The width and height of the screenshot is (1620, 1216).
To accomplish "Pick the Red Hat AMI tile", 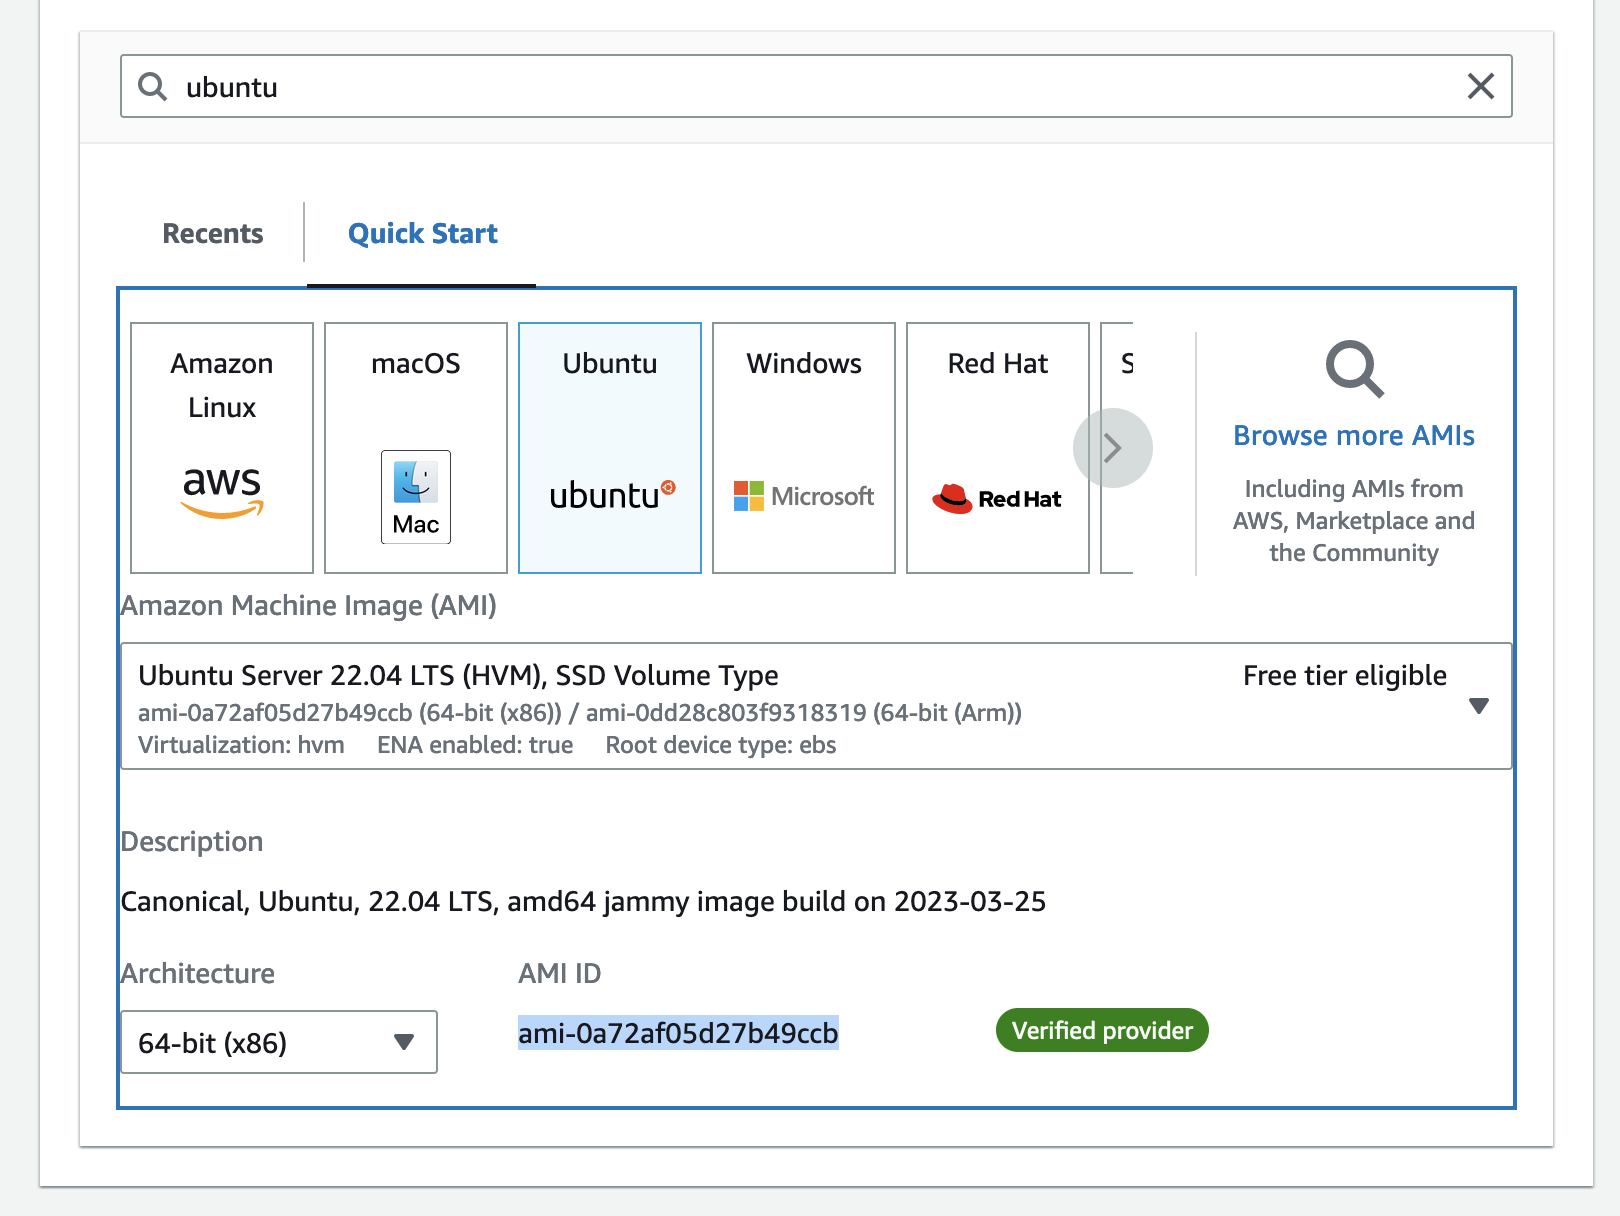I will tap(998, 448).
